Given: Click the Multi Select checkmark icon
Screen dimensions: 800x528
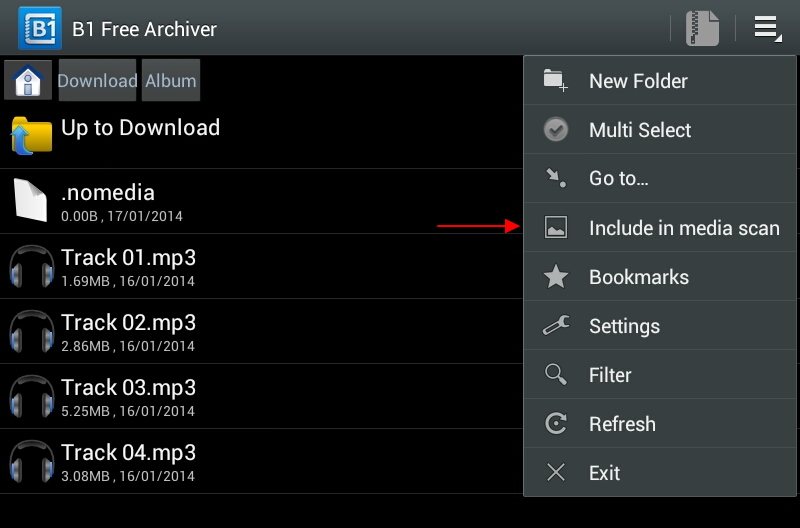Looking at the screenshot, I should (x=556, y=130).
